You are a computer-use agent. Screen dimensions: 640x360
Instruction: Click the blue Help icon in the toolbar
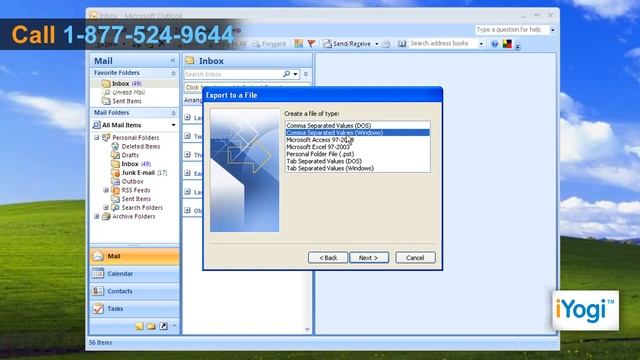tap(495, 44)
